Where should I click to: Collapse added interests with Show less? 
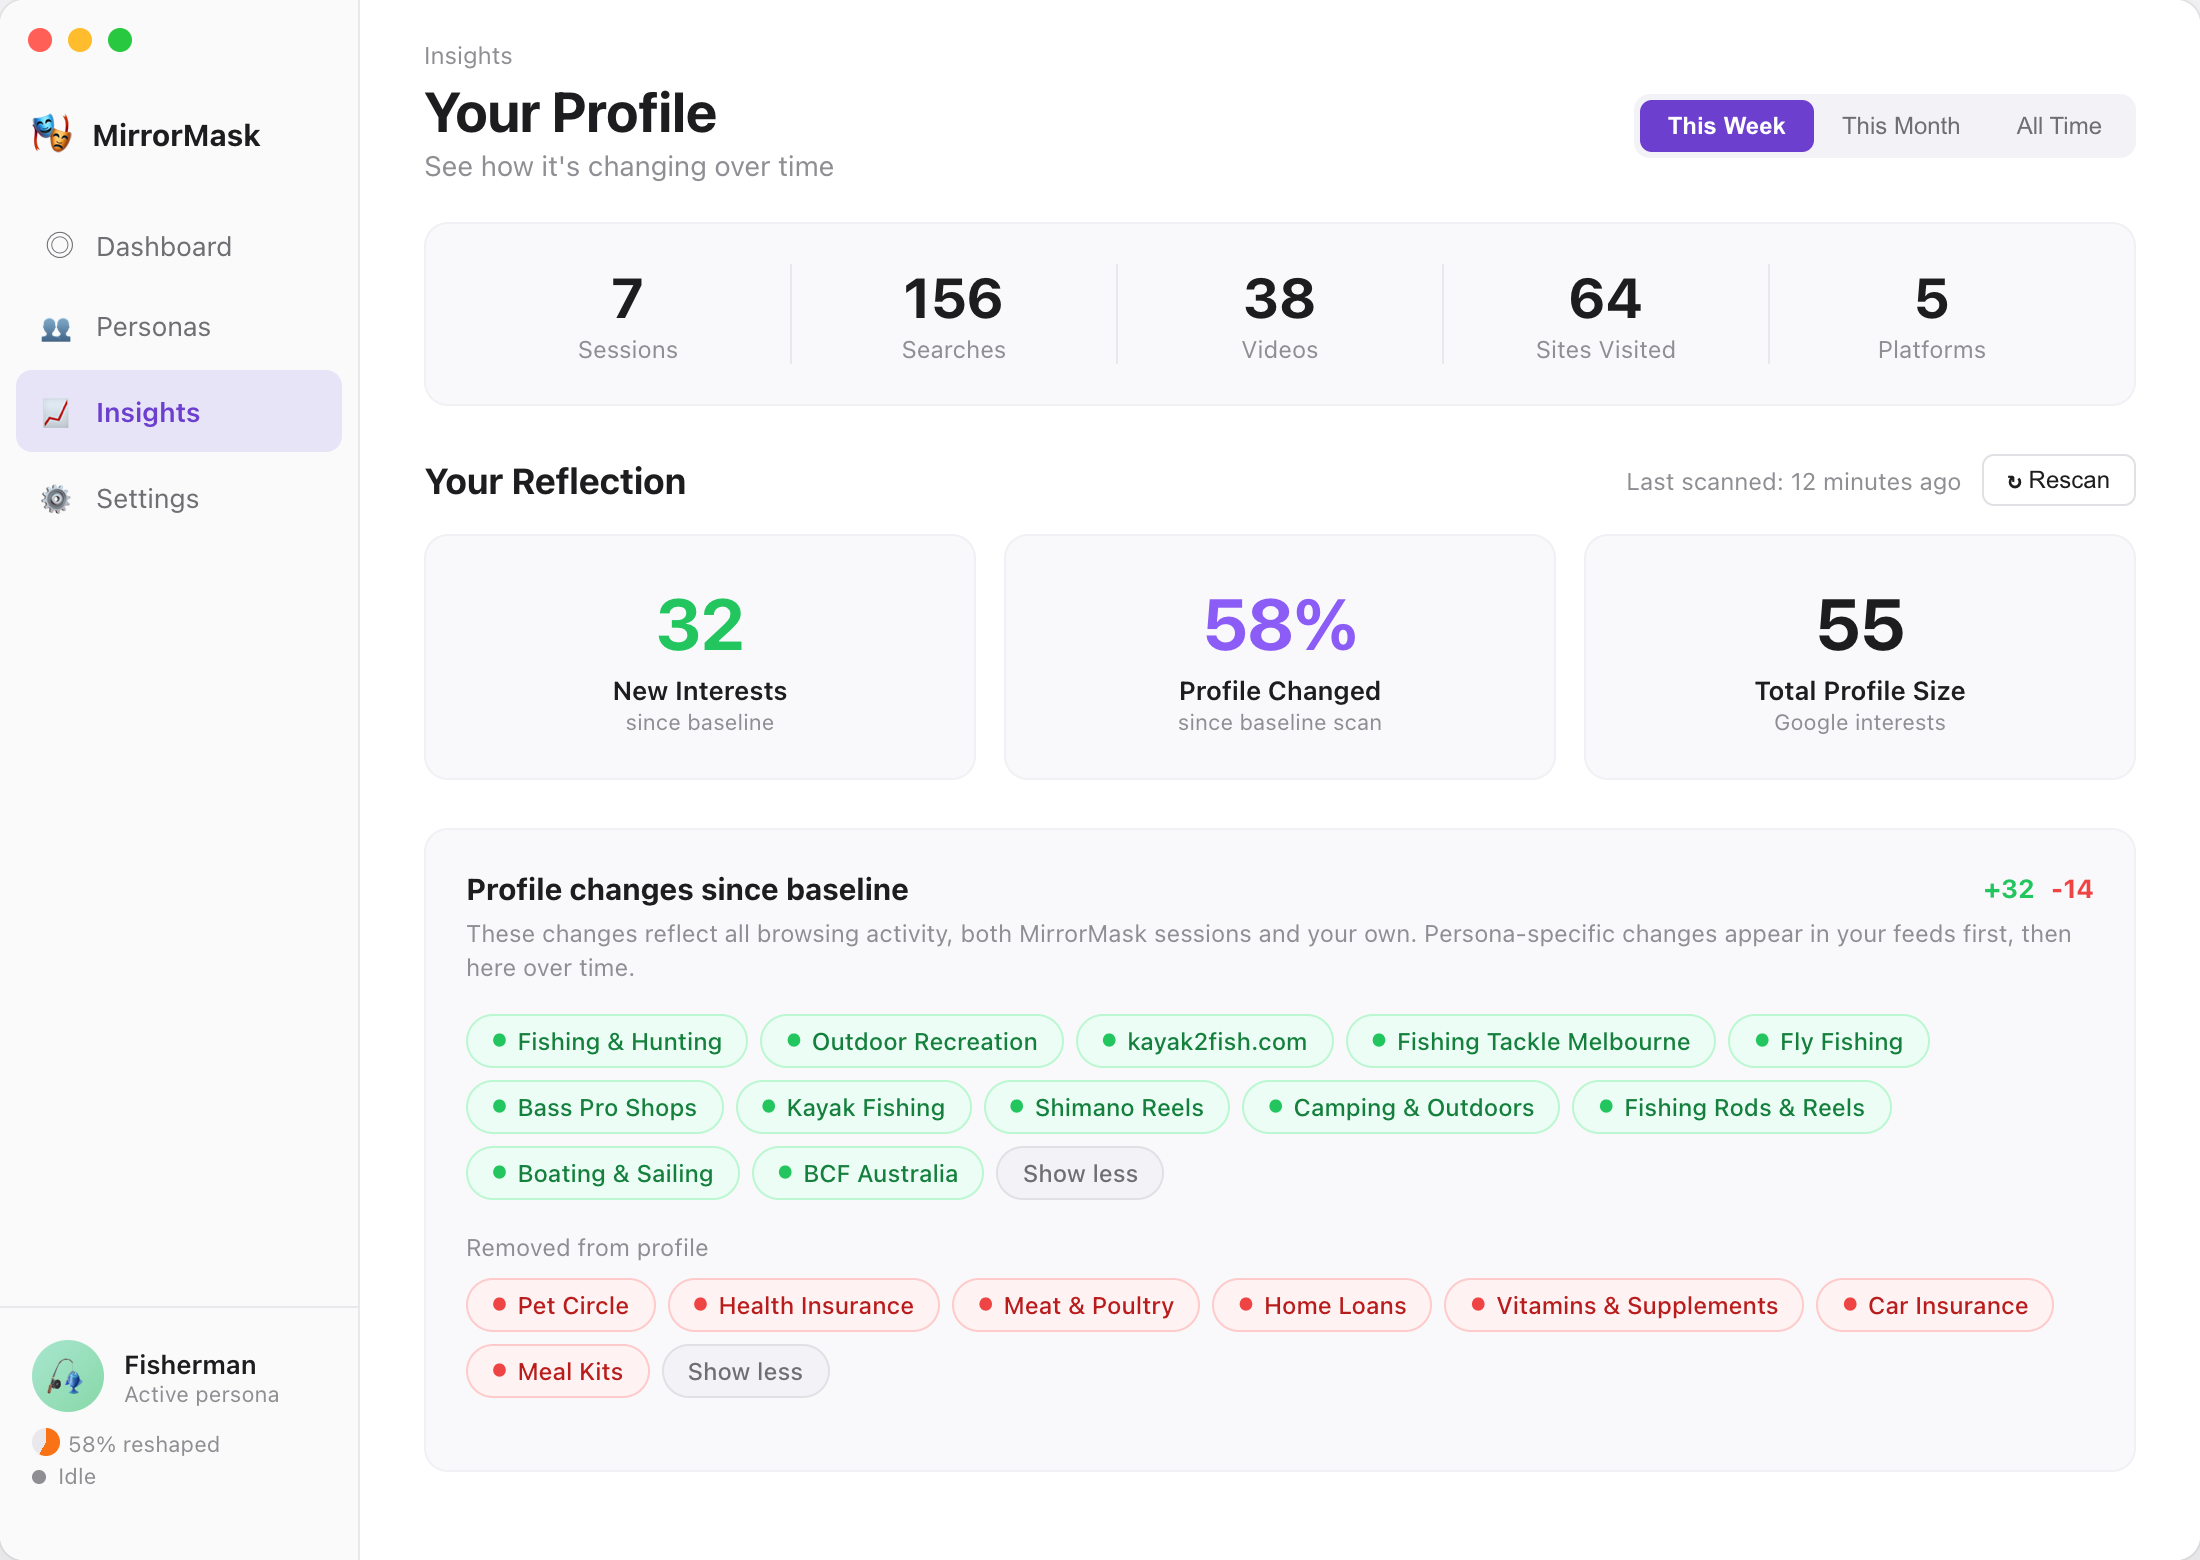(x=1079, y=1173)
